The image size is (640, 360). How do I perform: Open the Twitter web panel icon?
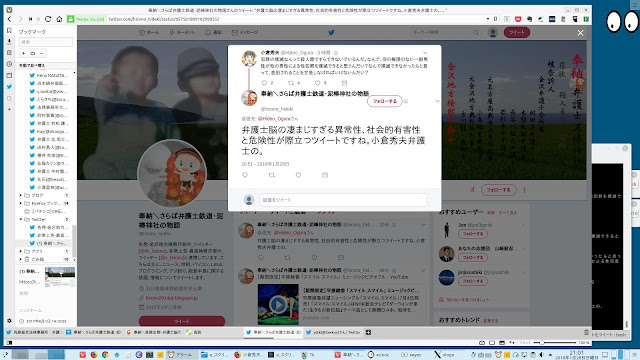(9, 87)
